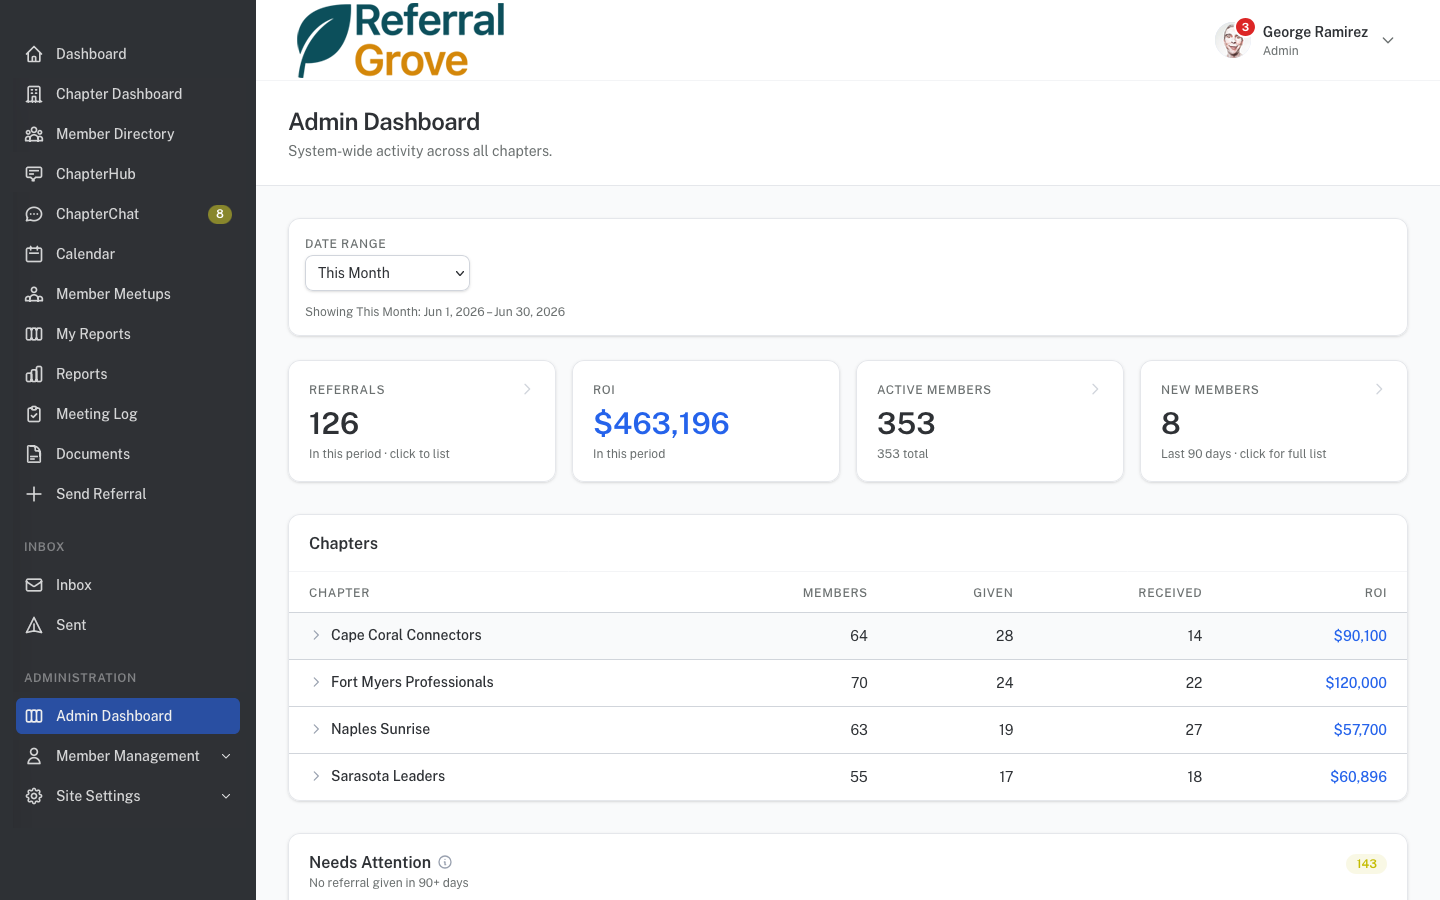
Task: Click the New Members chevron arrow
Action: [x=1379, y=389]
